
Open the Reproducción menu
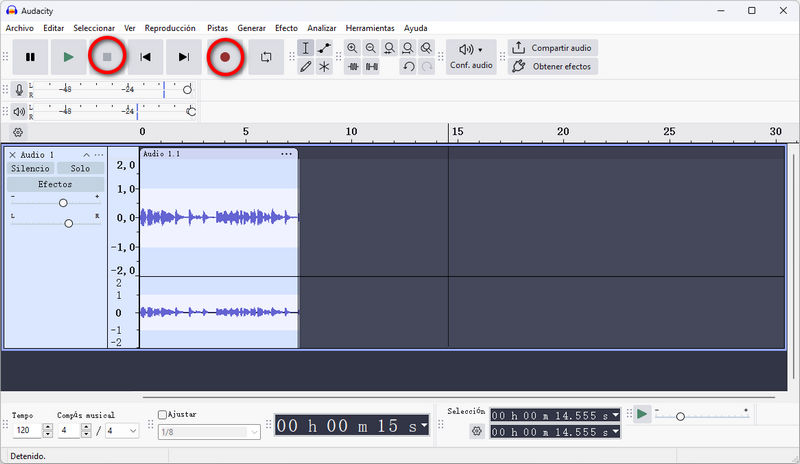pos(170,28)
